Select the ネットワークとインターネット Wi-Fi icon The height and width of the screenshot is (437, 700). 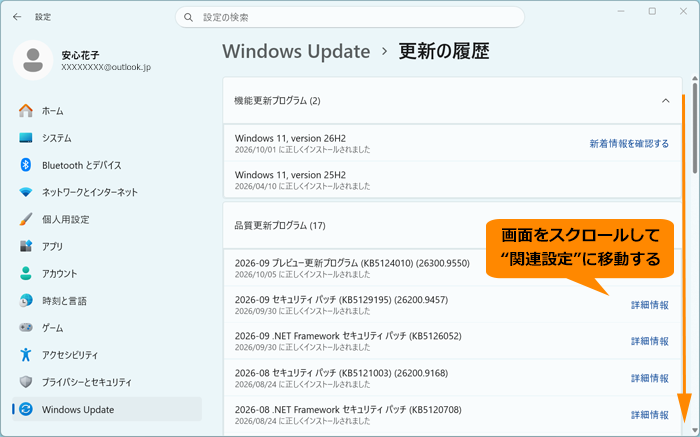click(26, 192)
